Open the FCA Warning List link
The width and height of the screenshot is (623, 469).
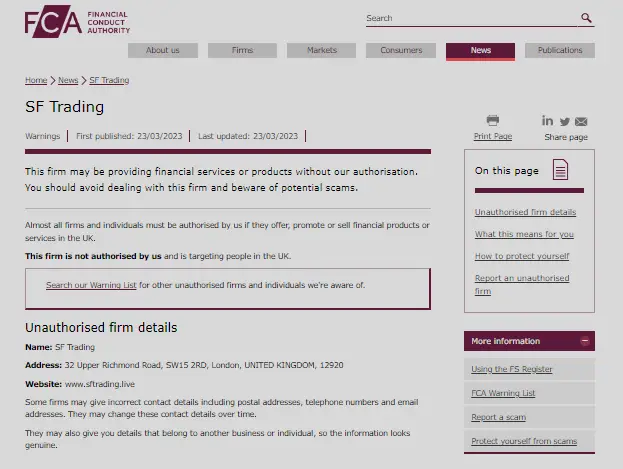pos(503,393)
